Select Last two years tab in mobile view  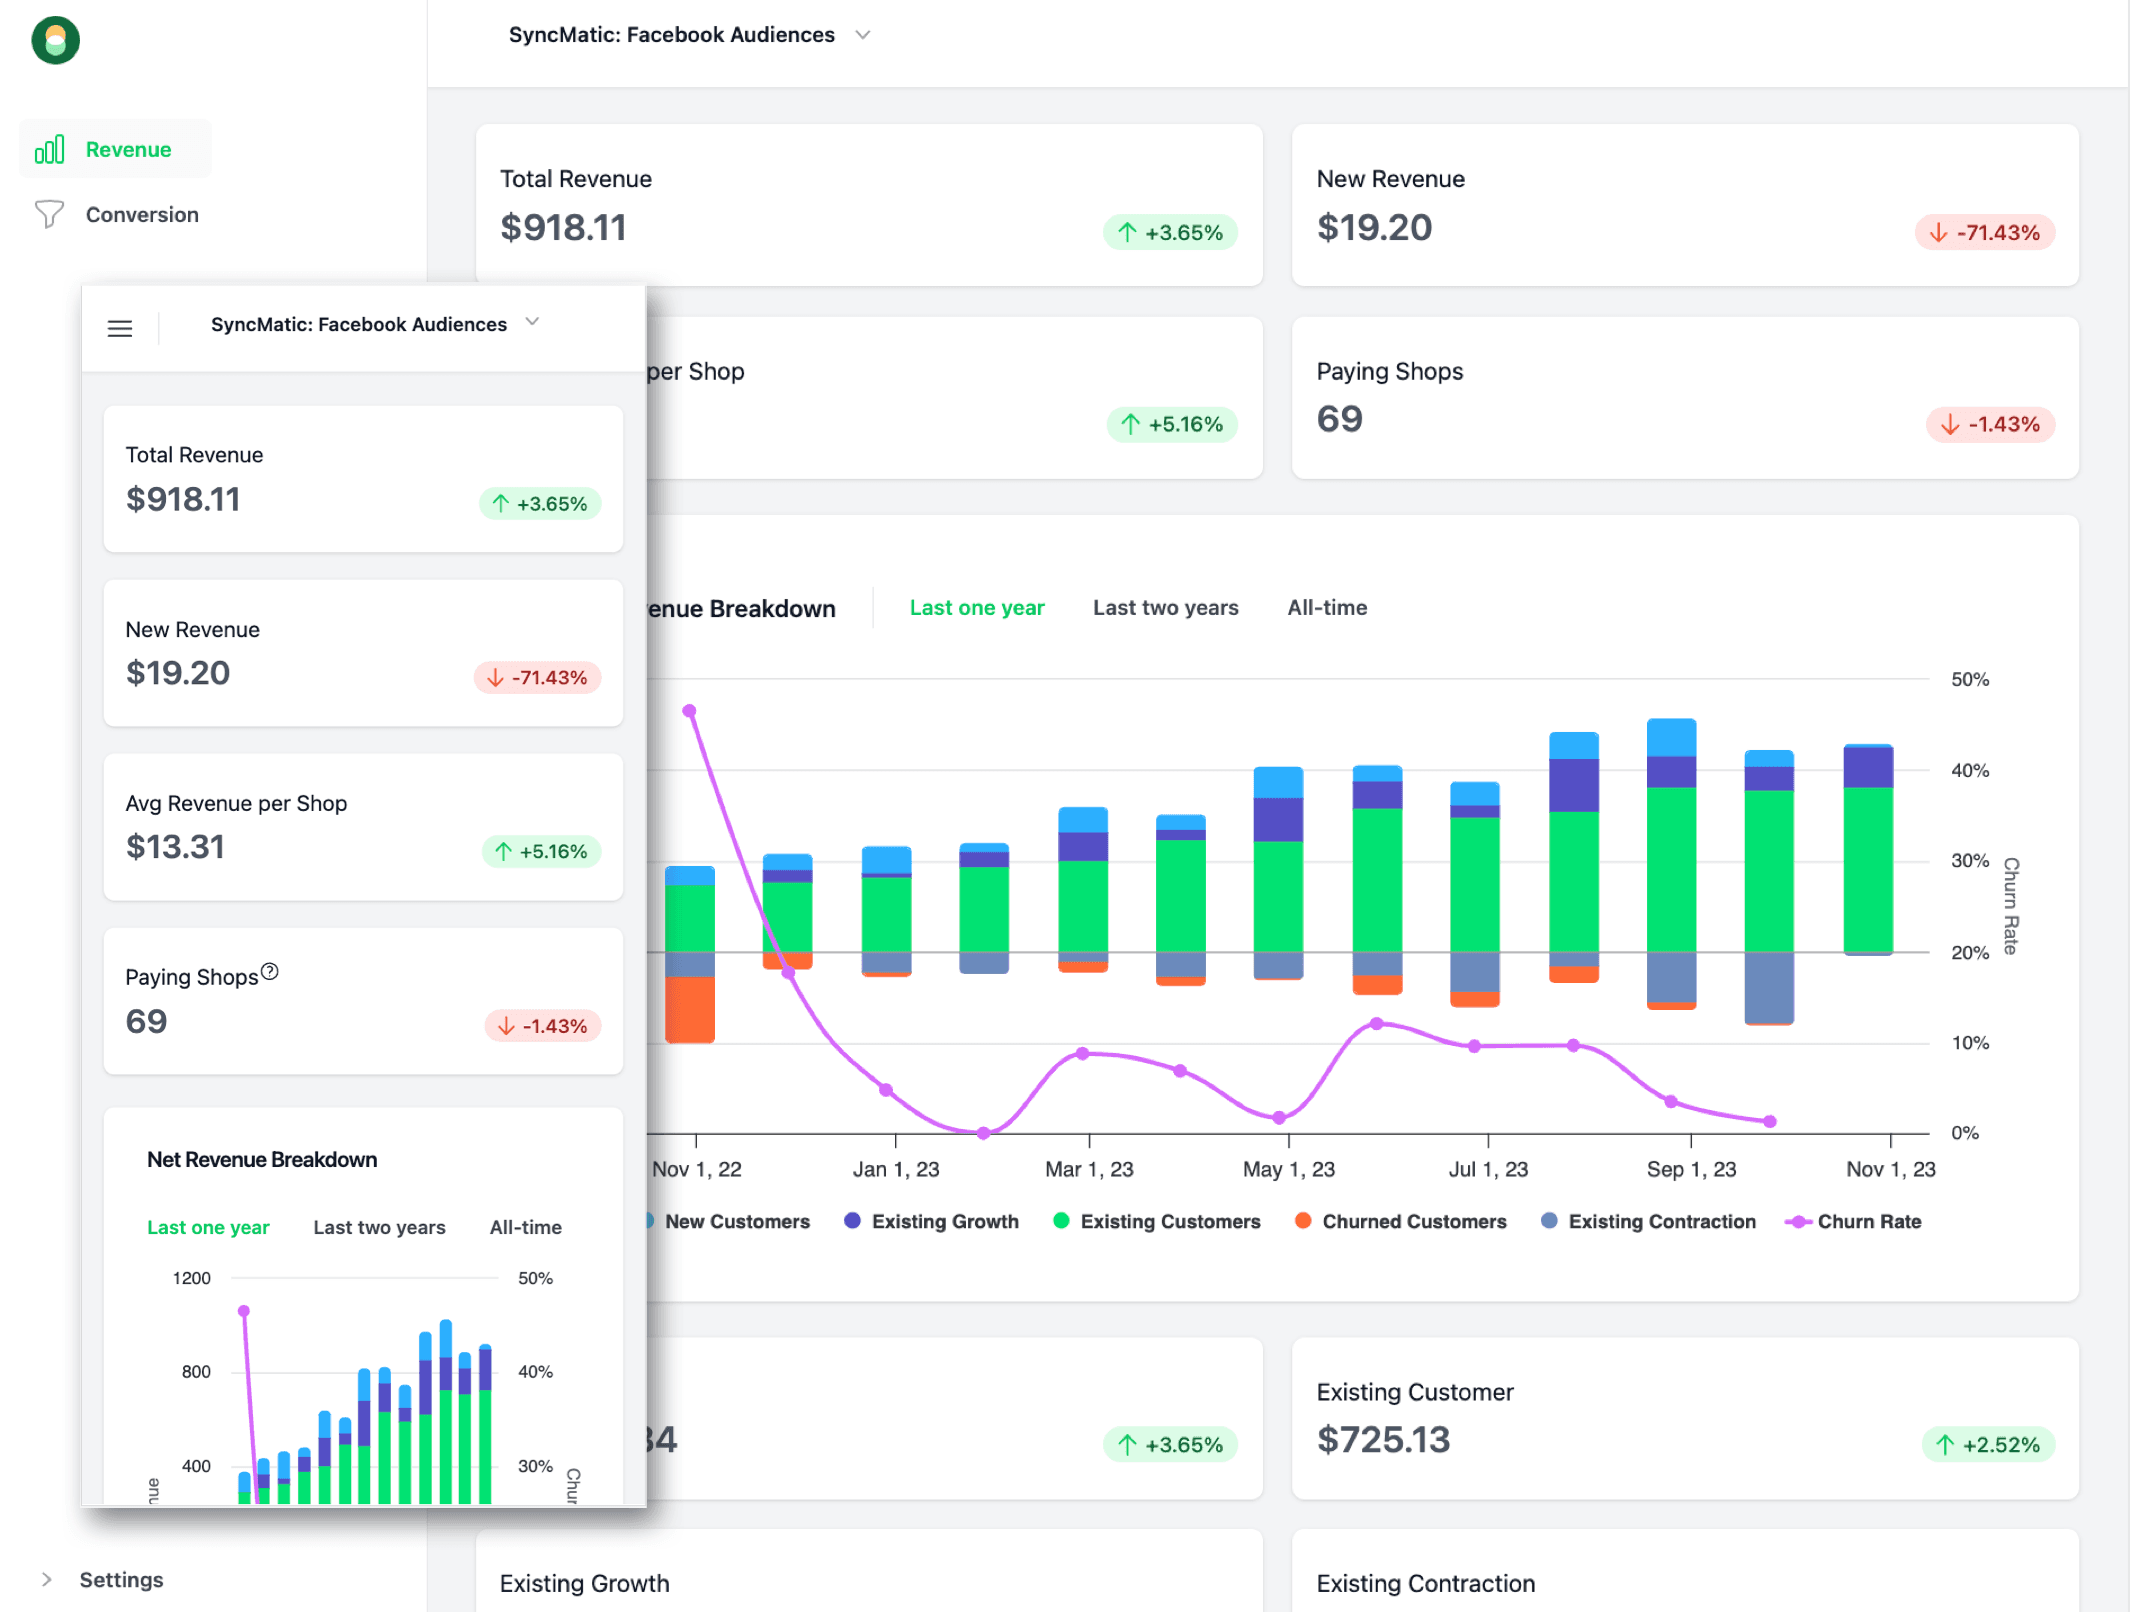(379, 1227)
